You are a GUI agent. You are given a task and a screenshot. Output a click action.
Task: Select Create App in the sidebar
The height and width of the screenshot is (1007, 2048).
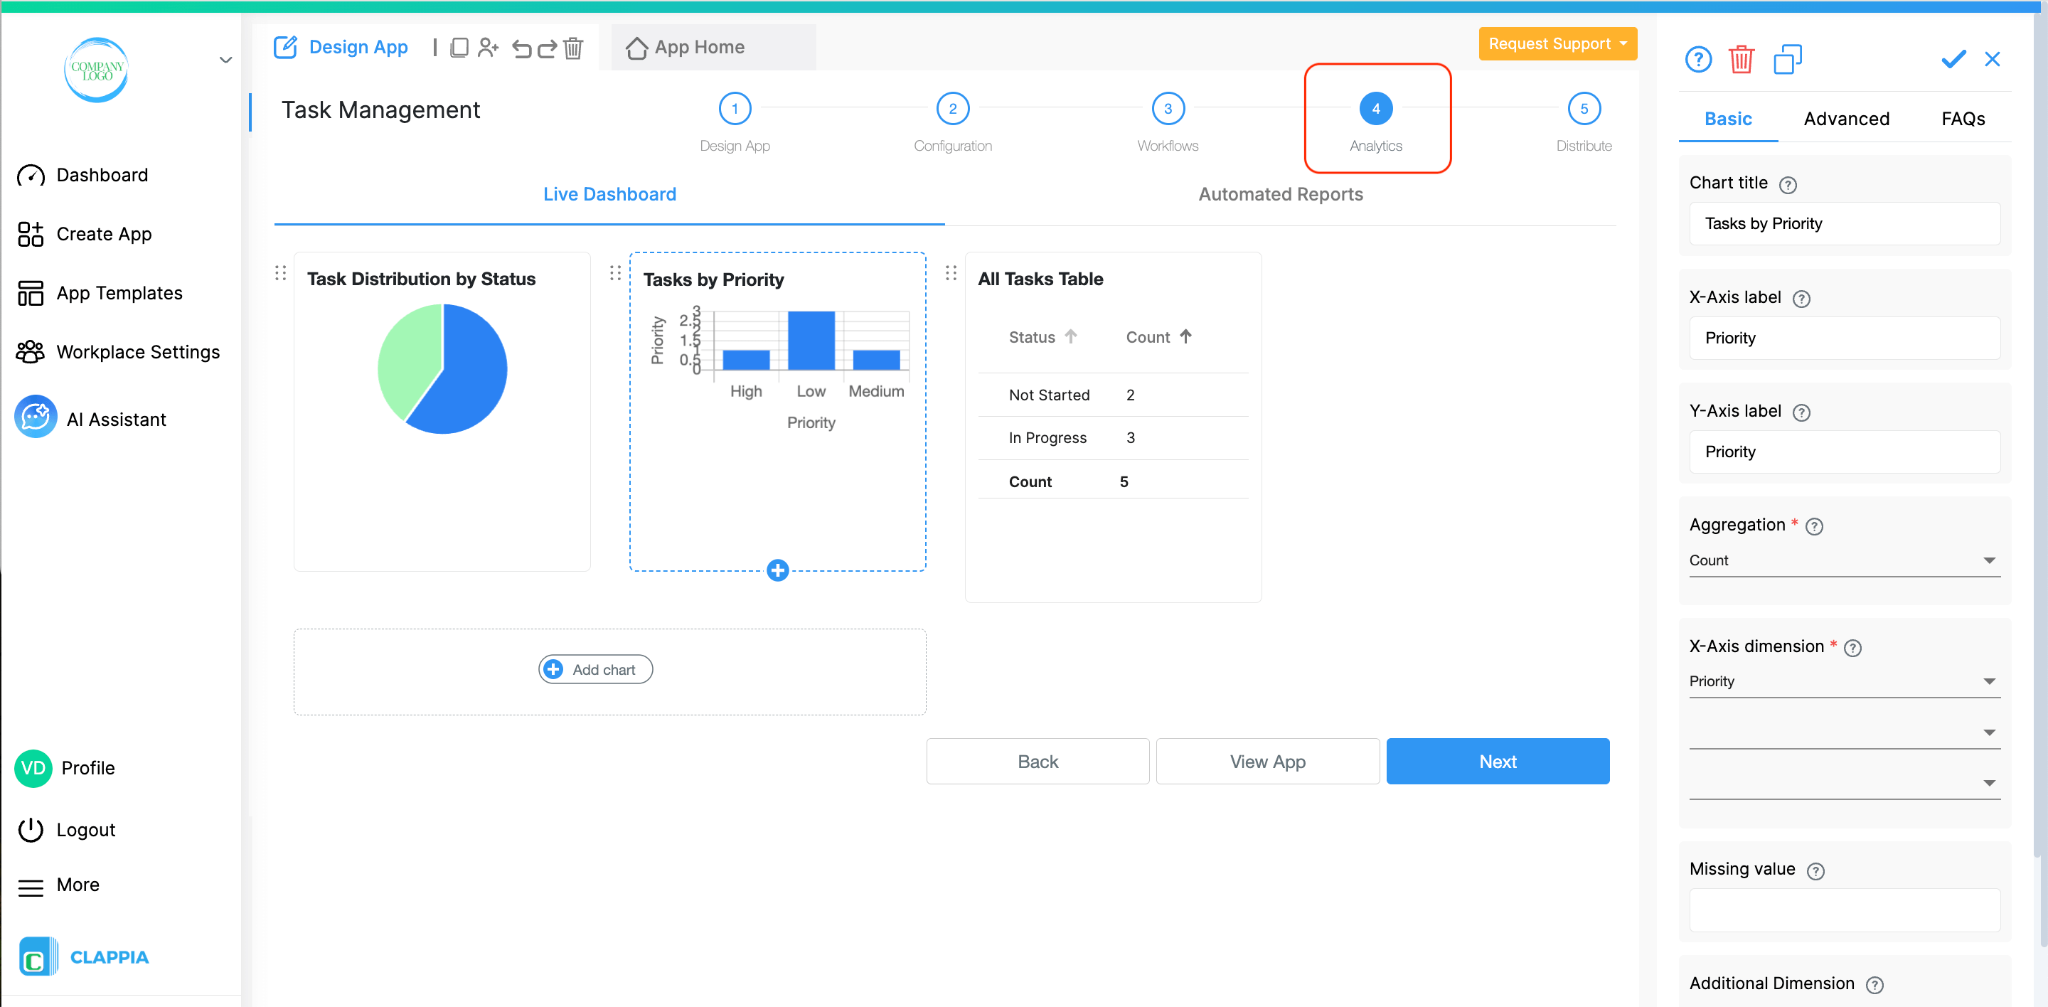(x=103, y=233)
